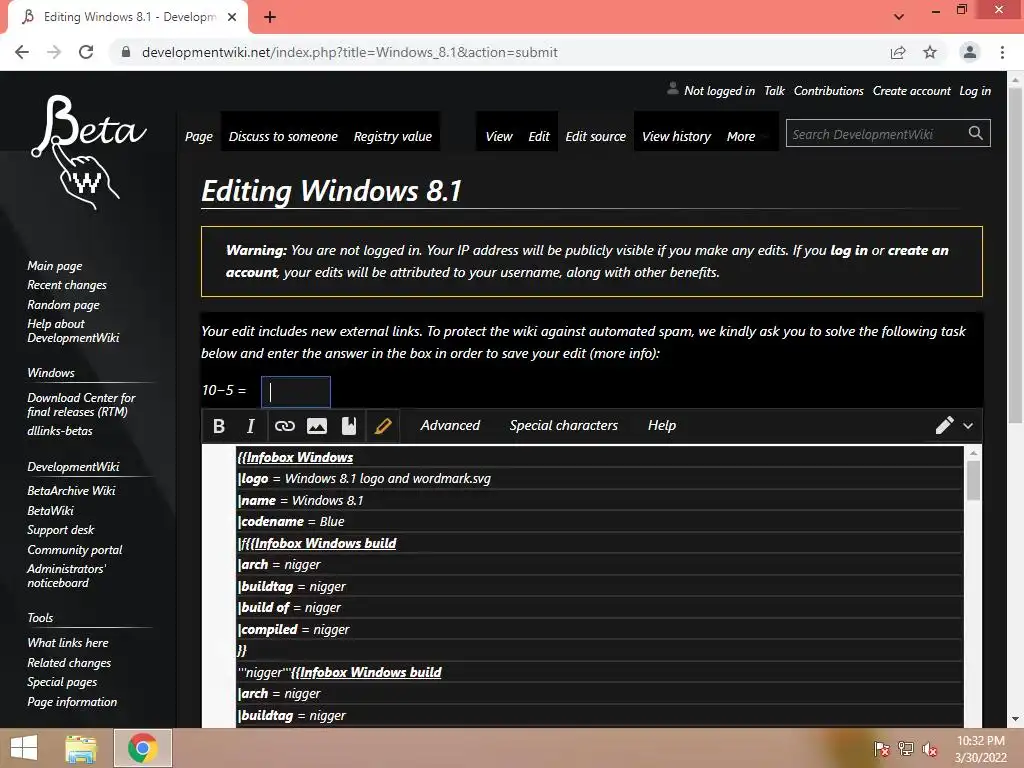
Task: Reload the page with refresh icon
Action: pos(86,52)
